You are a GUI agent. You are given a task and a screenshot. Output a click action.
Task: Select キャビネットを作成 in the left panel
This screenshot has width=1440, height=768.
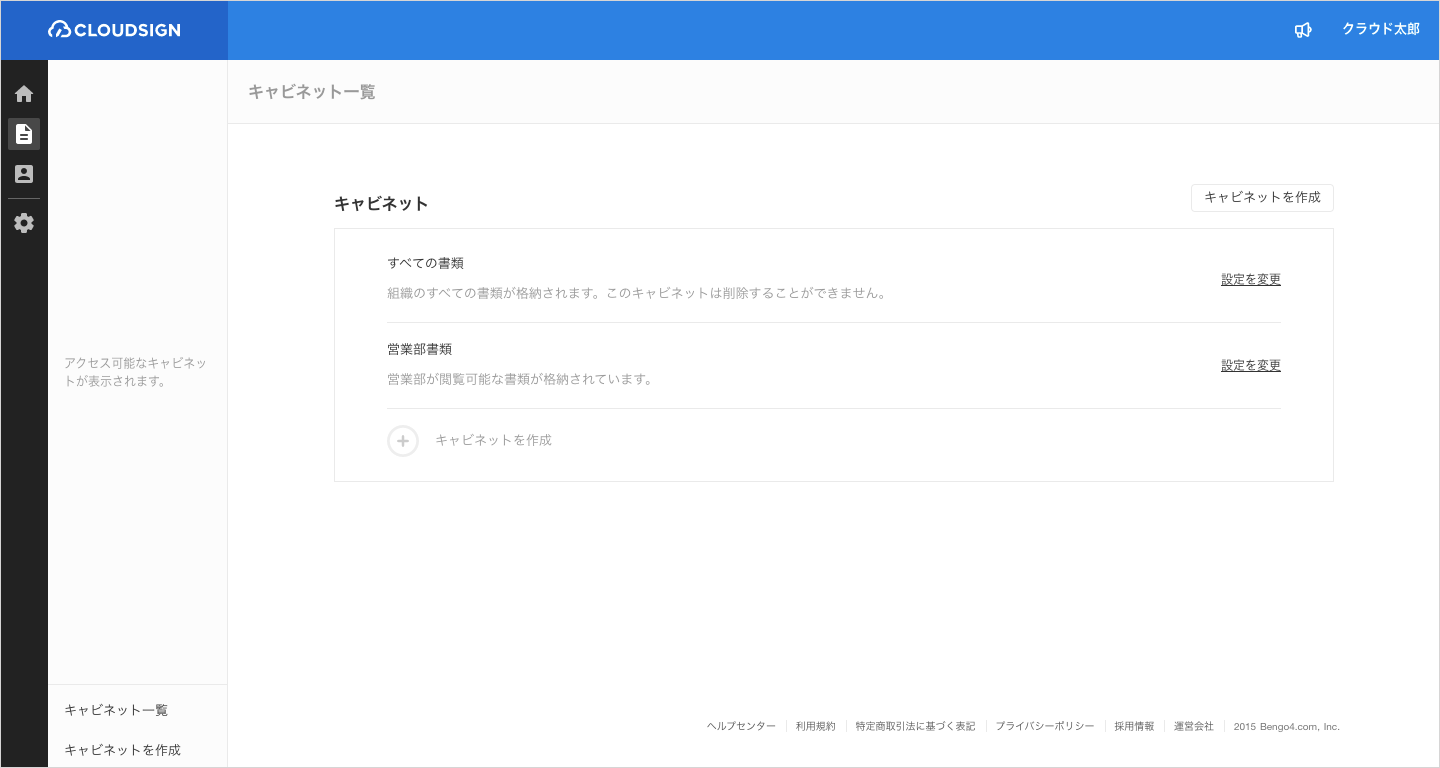coord(122,750)
